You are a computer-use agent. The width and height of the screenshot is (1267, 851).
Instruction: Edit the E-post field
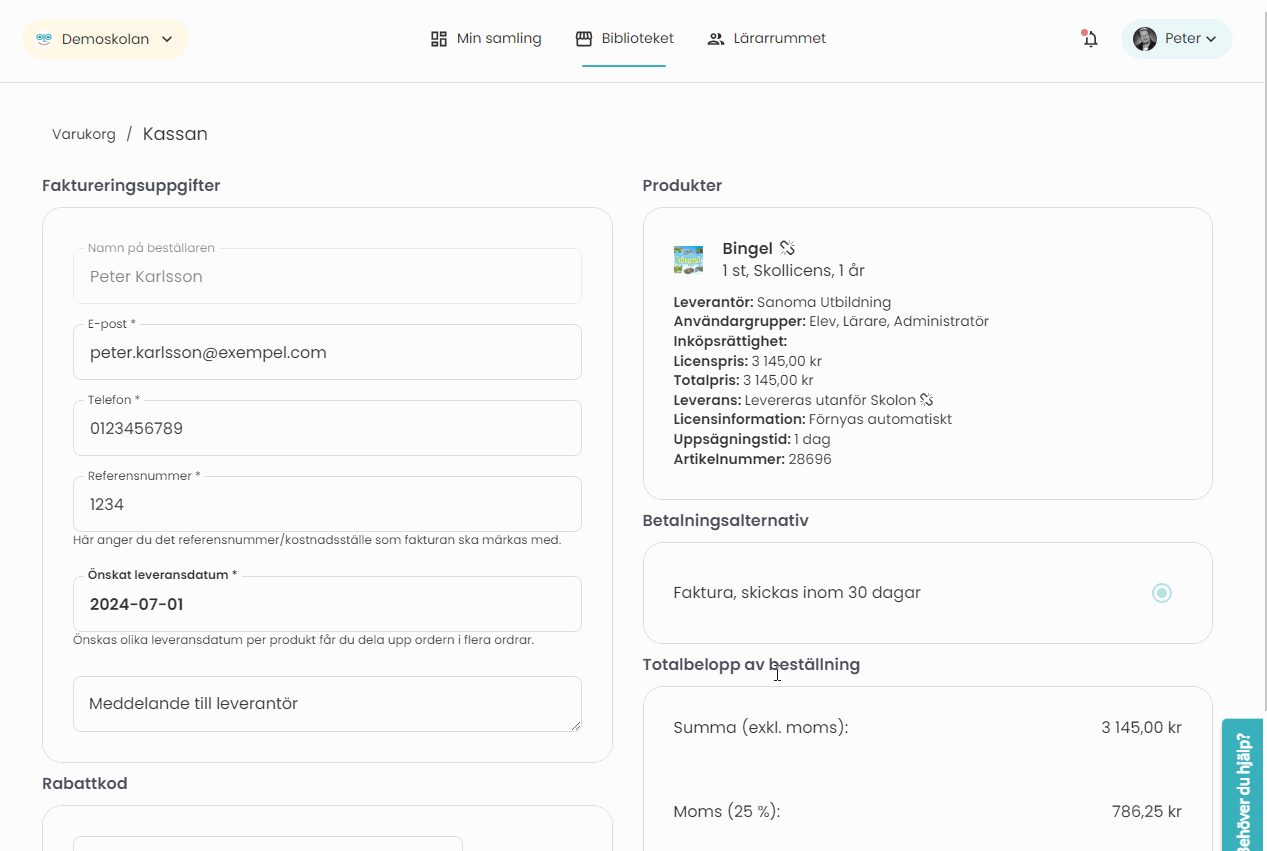coord(327,352)
